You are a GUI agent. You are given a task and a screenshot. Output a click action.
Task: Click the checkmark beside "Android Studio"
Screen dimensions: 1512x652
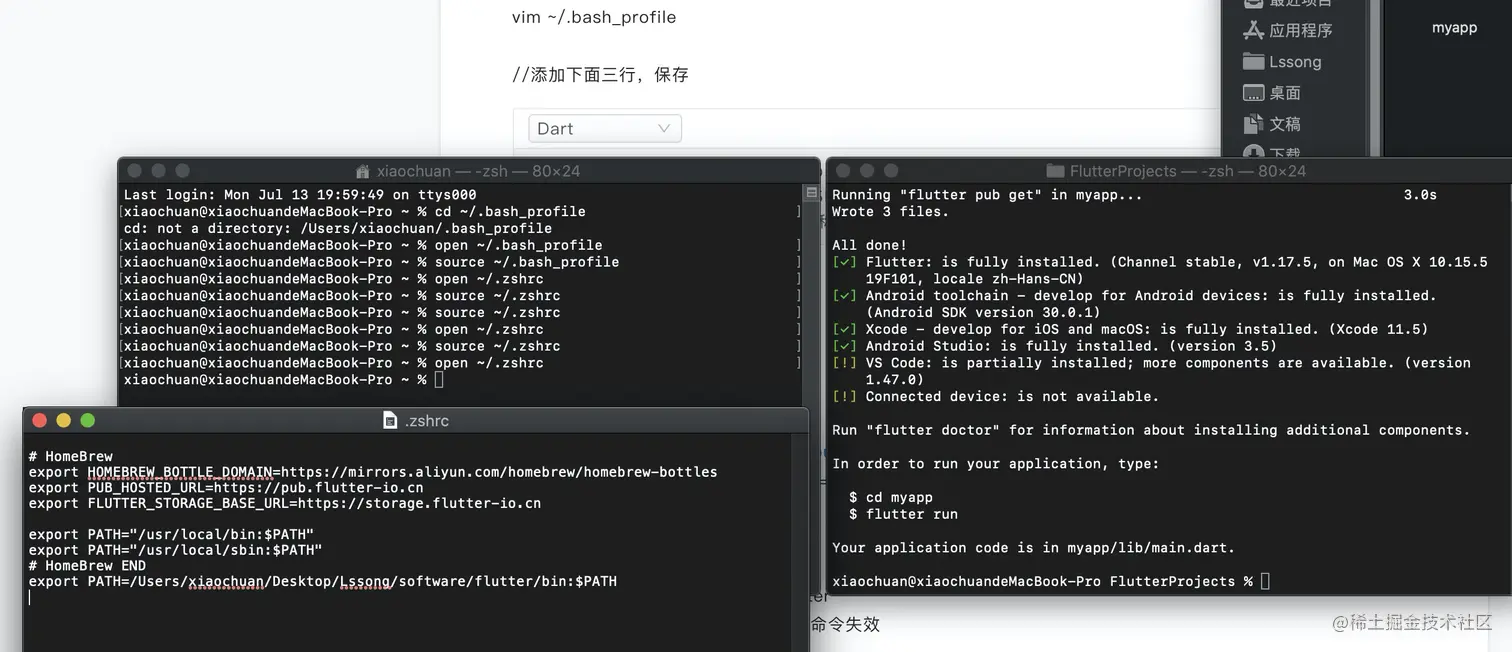(x=845, y=346)
